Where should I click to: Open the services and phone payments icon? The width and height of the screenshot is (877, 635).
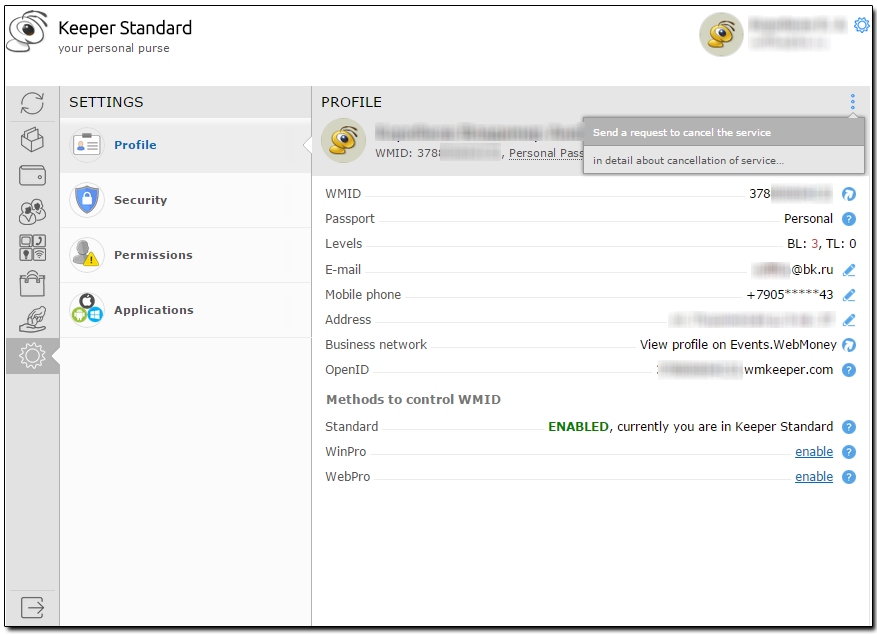tap(32, 248)
